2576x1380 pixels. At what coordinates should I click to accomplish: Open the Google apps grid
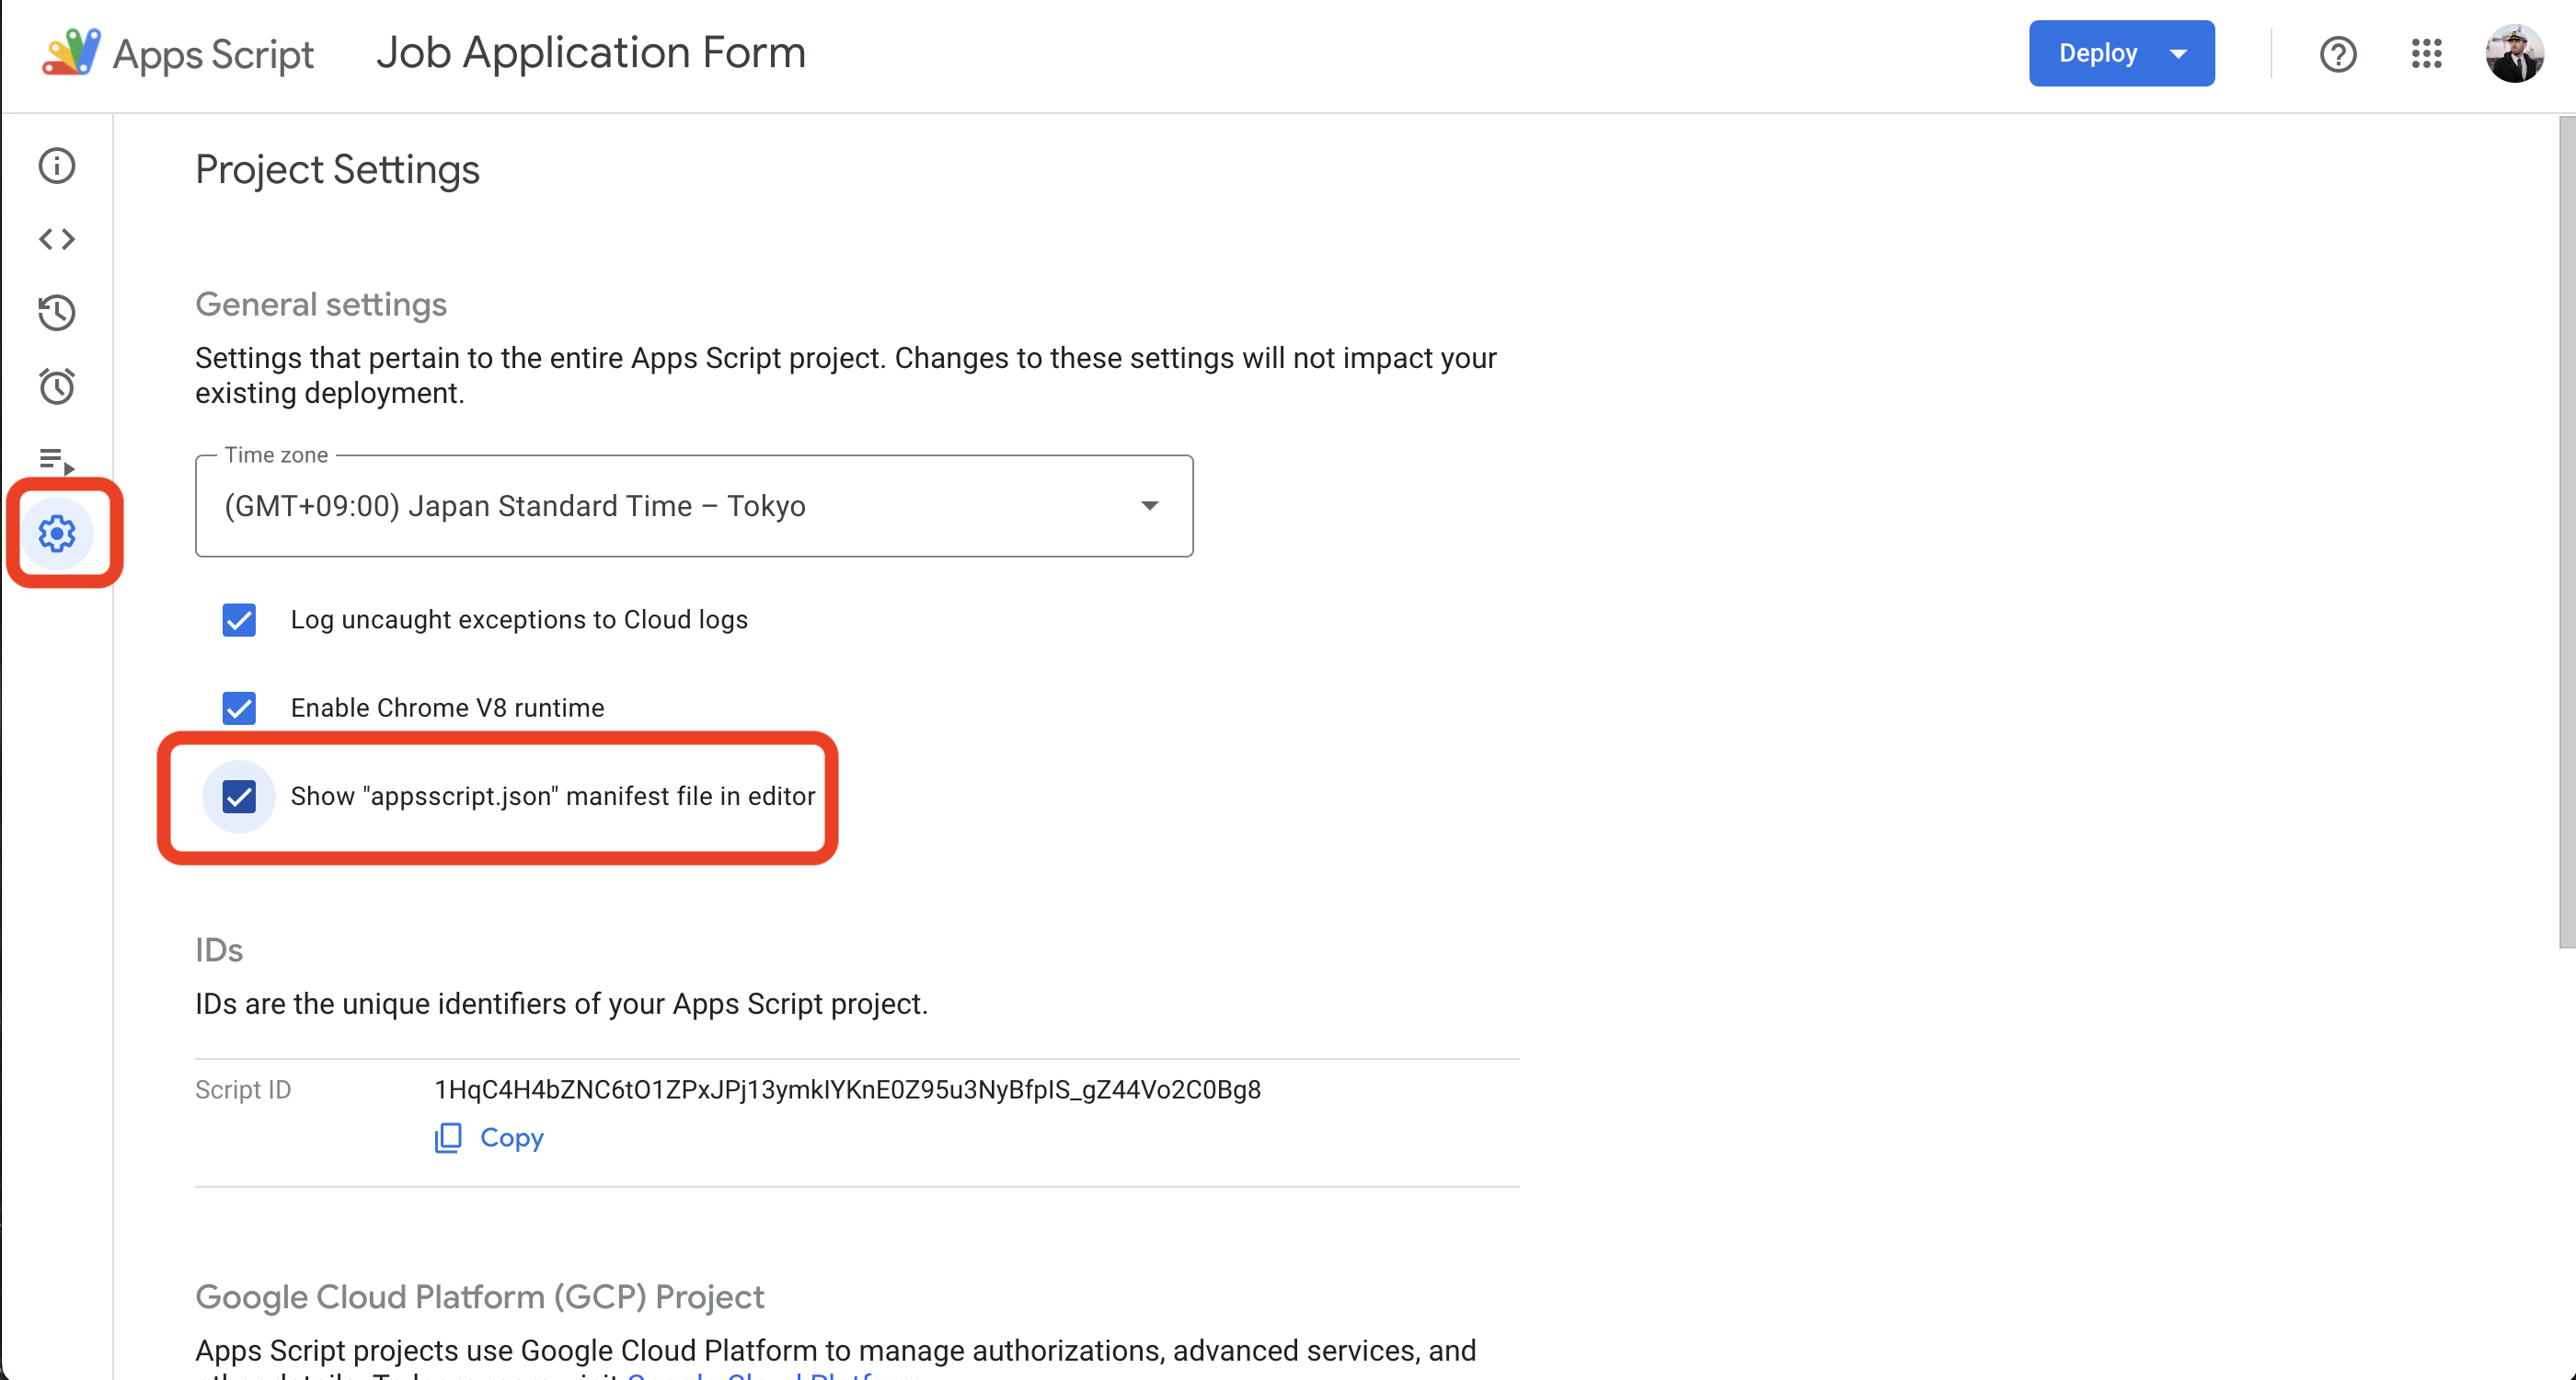2428,54
